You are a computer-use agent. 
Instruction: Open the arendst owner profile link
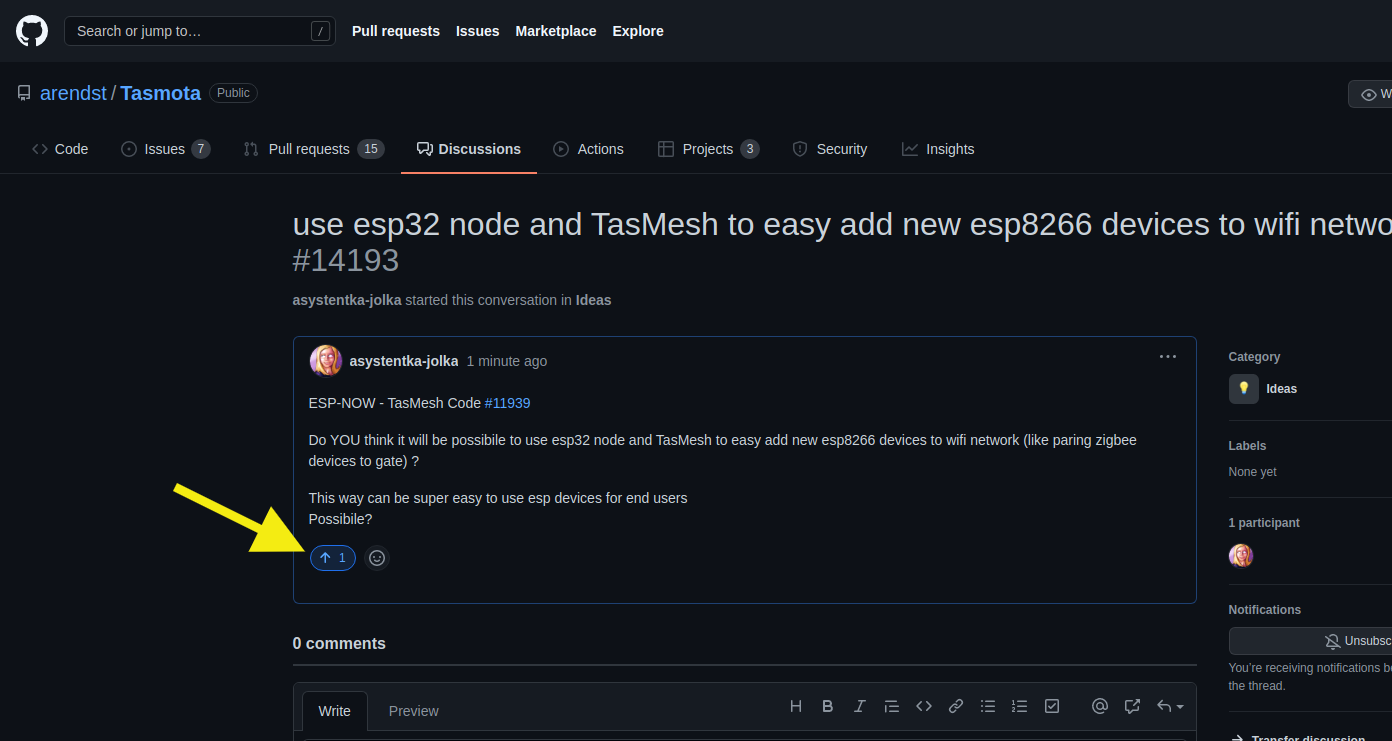[73, 93]
